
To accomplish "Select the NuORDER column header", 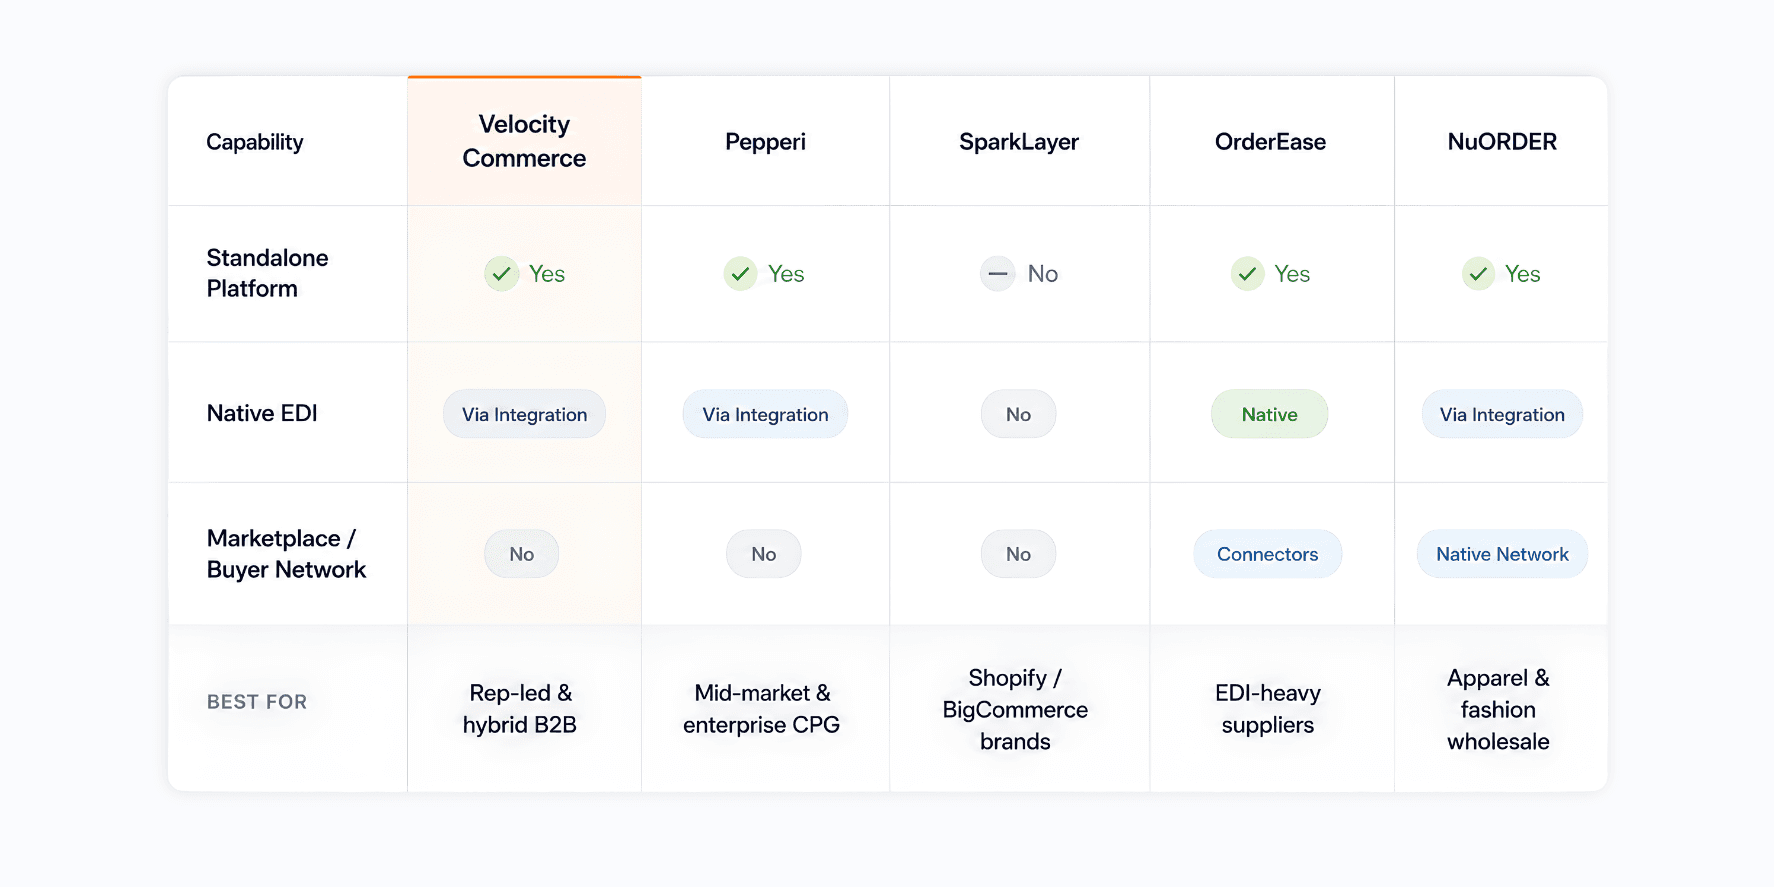I will 1502,142.
